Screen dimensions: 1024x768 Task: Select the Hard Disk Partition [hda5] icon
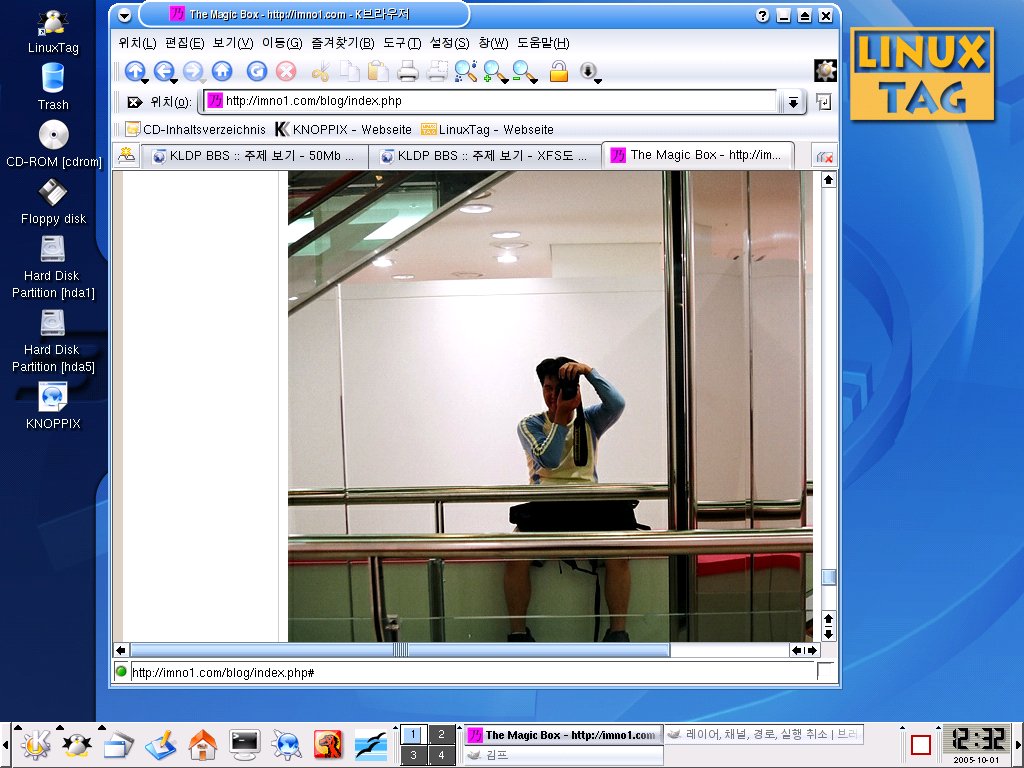53,341
